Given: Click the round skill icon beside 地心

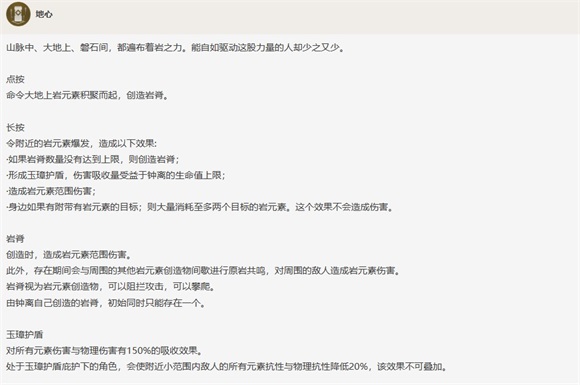Looking at the screenshot, I should point(18,14).
